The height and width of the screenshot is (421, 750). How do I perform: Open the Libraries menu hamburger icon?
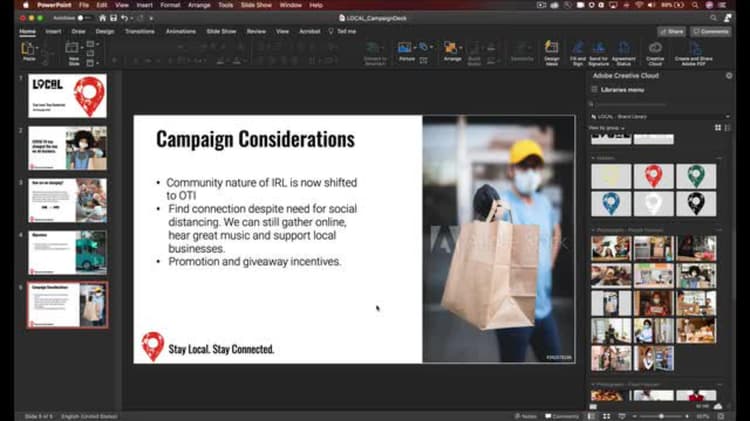click(x=596, y=90)
